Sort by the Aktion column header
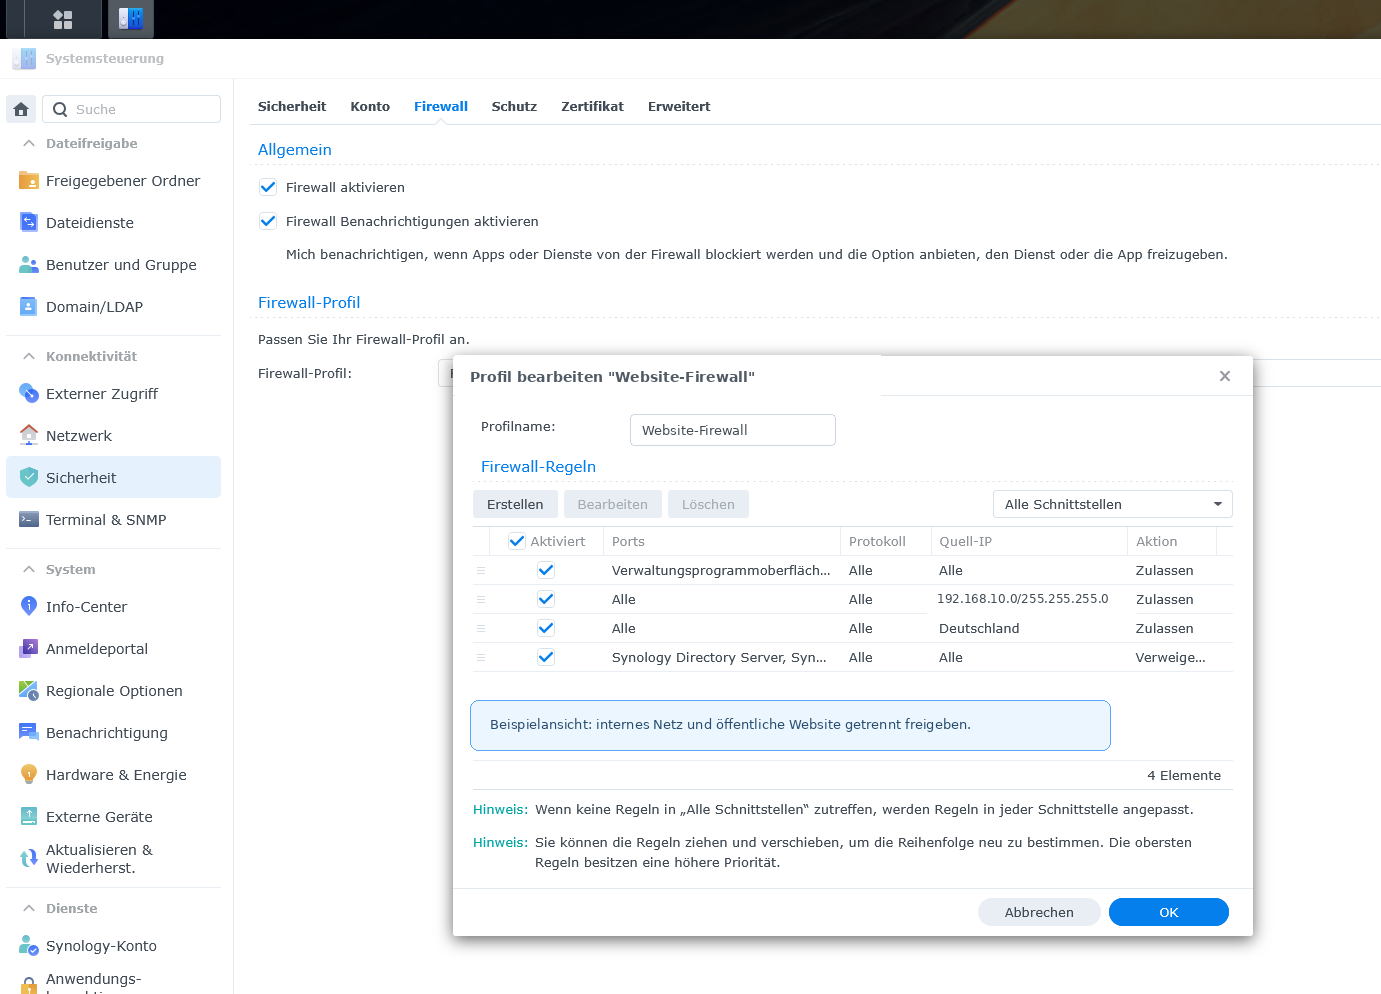 (x=1172, y=541)
